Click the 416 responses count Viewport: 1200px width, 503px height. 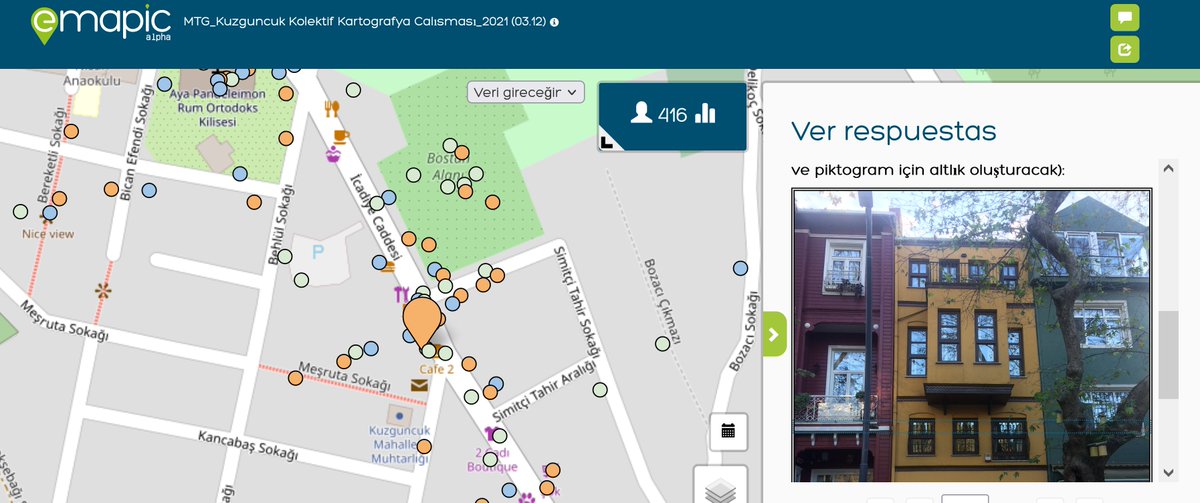tap(672, 115)
